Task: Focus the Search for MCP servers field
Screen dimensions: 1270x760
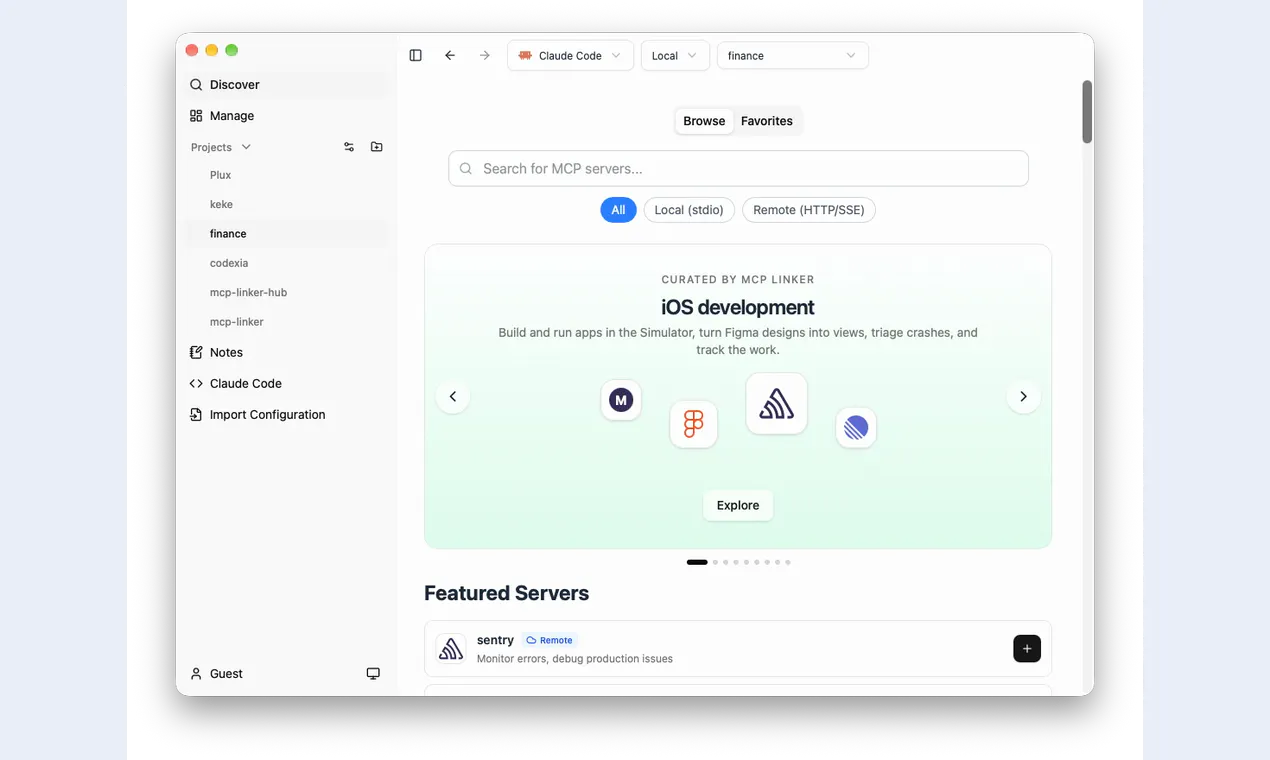Action: (x=738, y=169)
